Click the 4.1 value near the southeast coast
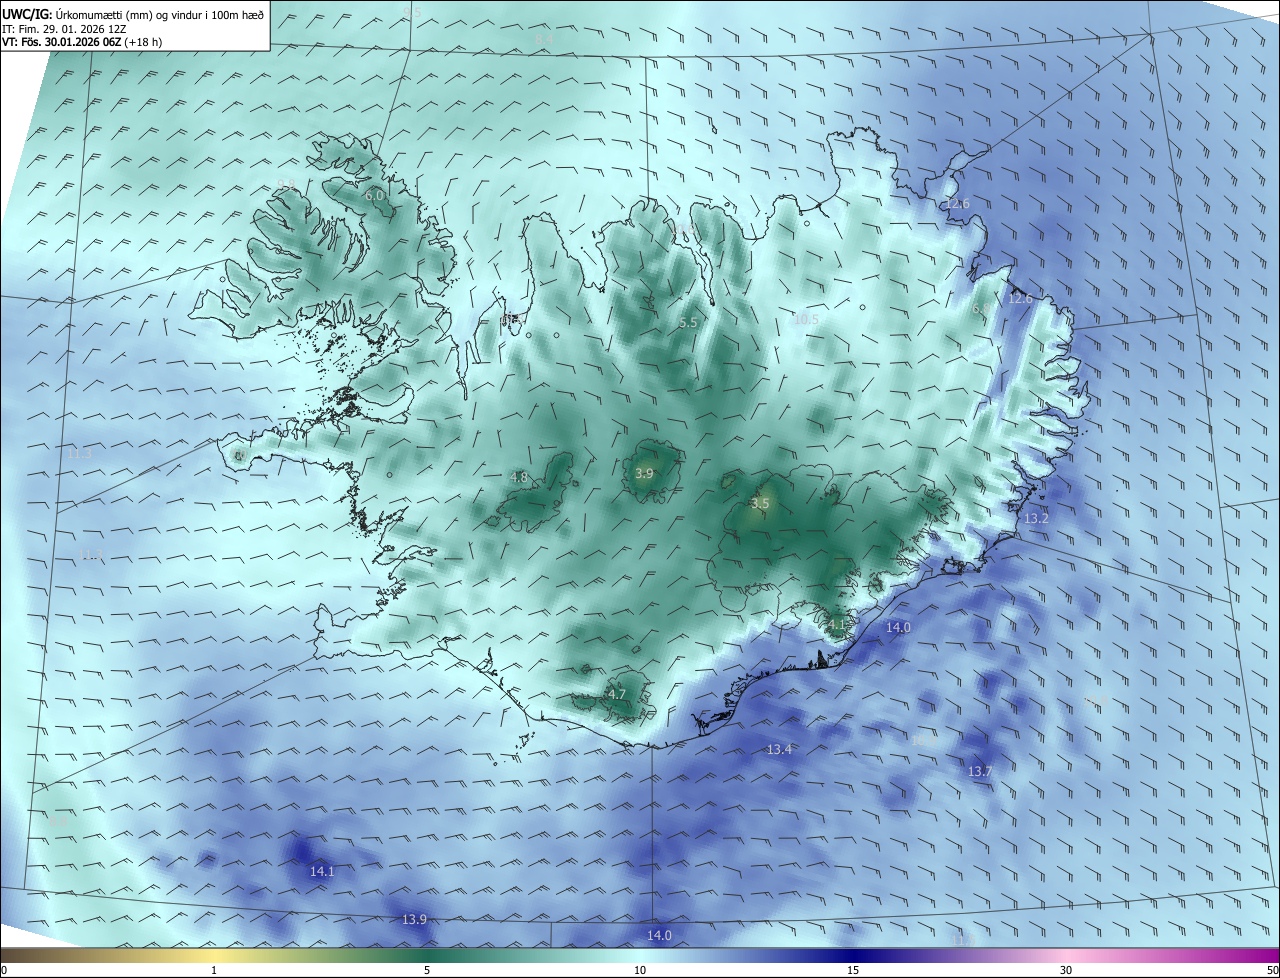1280x978 pixels. [x=837, y=625]
